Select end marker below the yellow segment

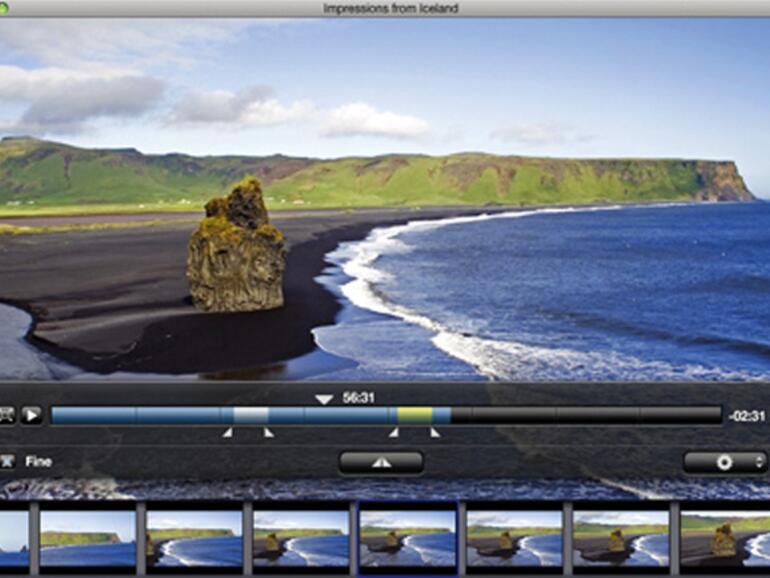[435, 433]
